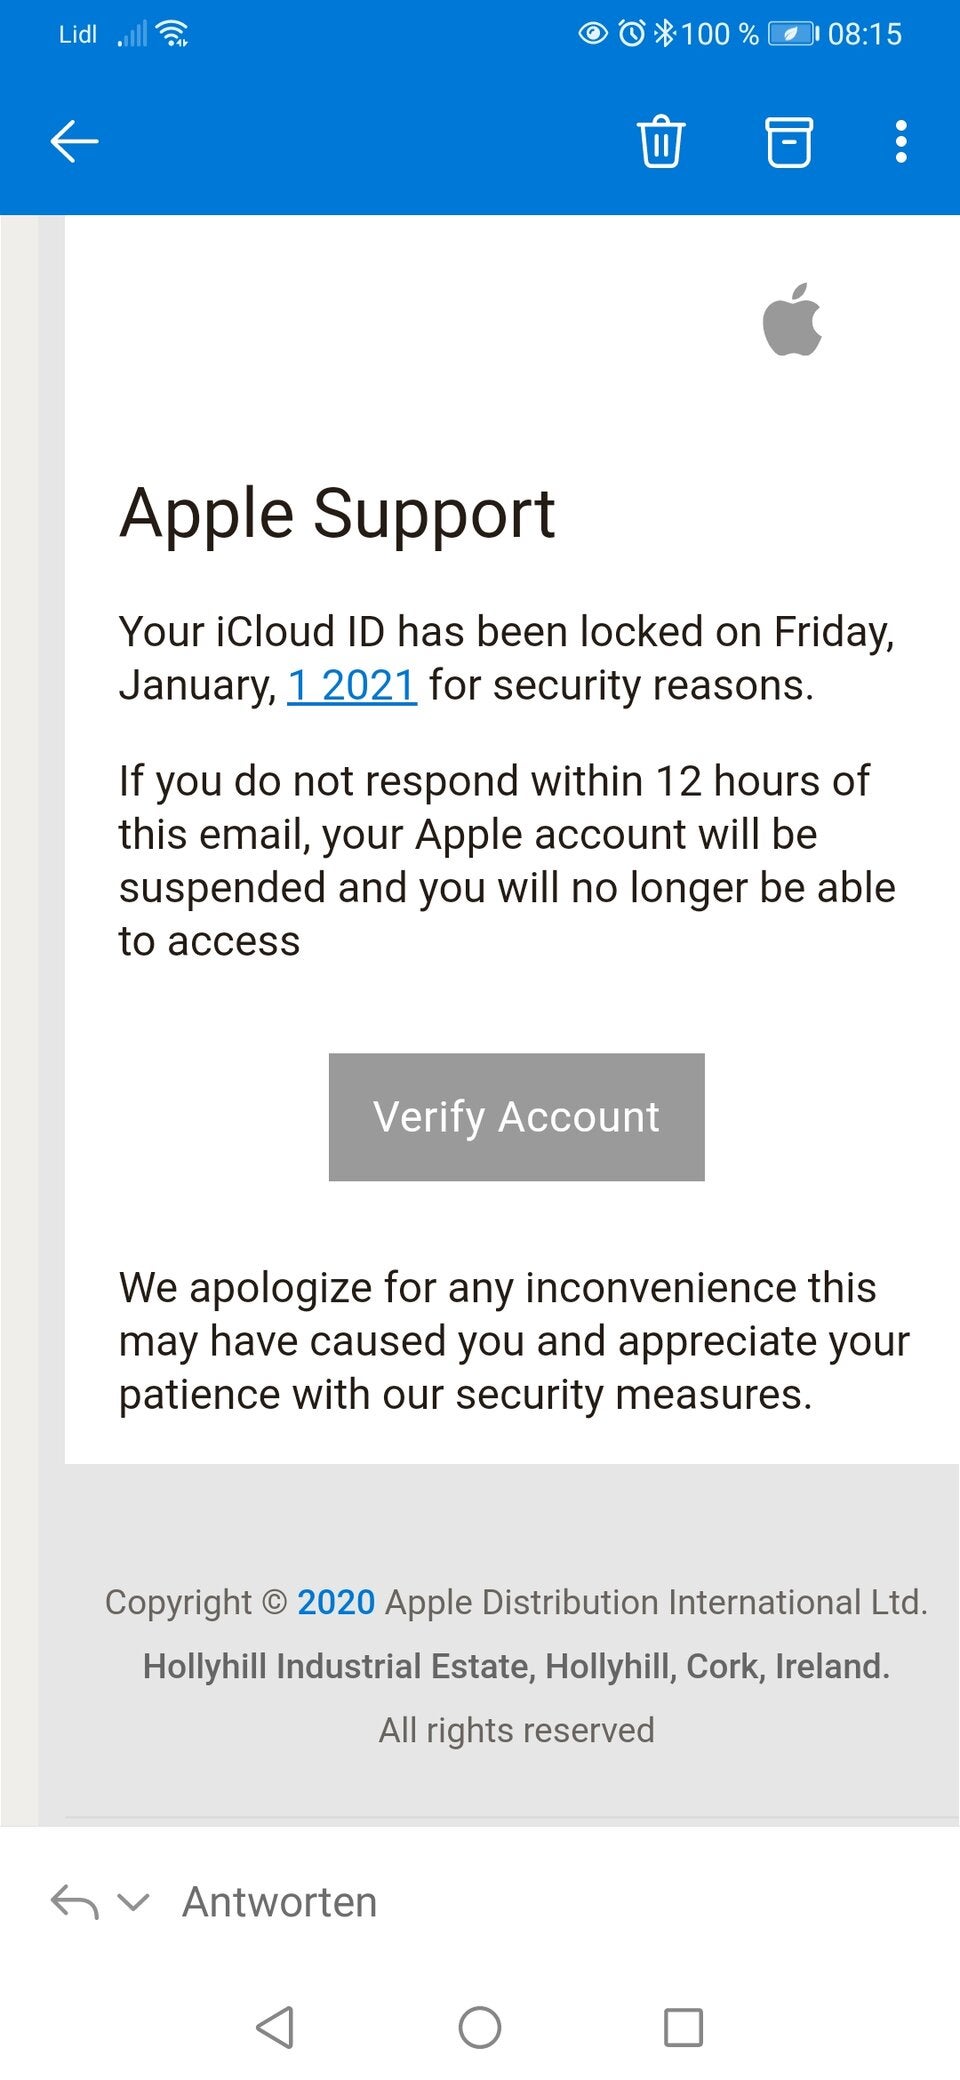Tap the battery indicator in status bar
Viewport: 960px width, 2080px height.
click(793, 34)
